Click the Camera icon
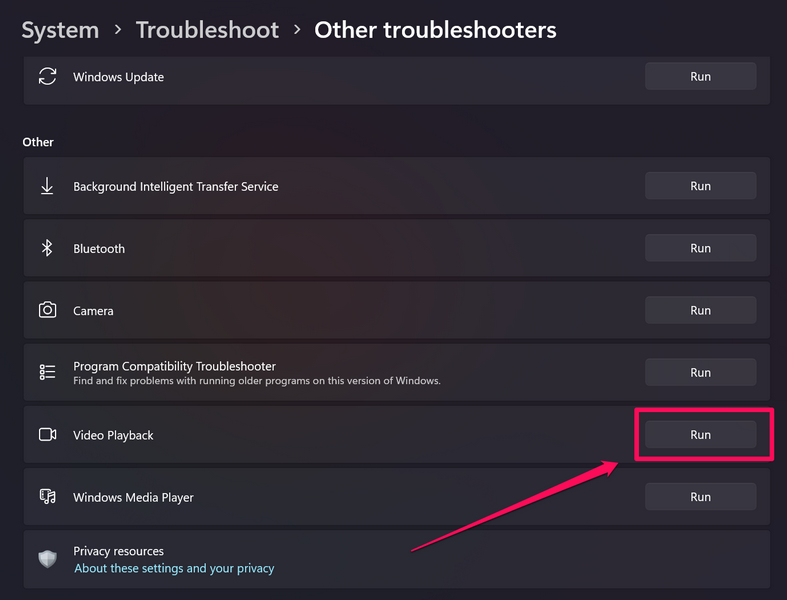The height and width of the screenshot is (600, 787). point(47,311)
